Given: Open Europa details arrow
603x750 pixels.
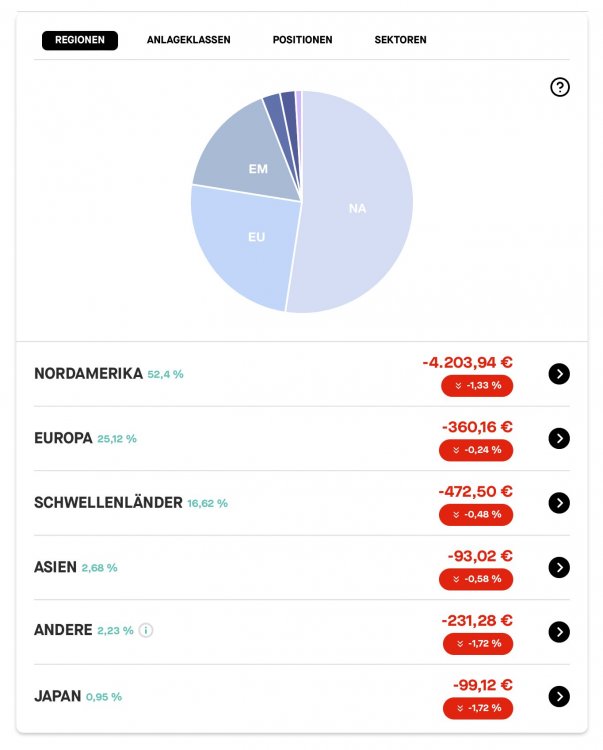Looking at the screenshot, I should tap(559, 438).
